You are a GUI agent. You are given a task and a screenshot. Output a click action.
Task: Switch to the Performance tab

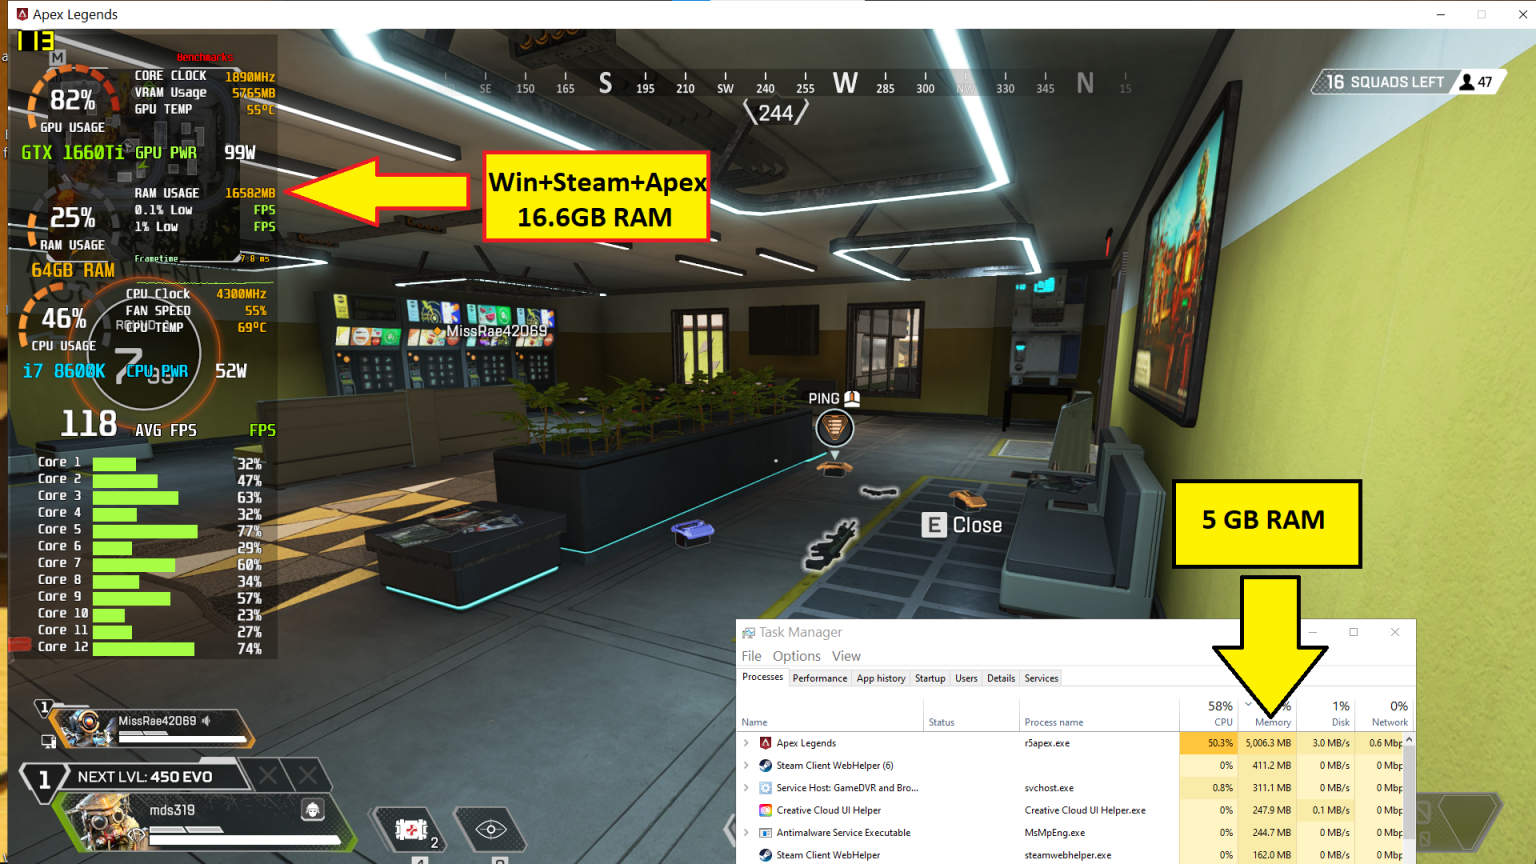point(819,678)
